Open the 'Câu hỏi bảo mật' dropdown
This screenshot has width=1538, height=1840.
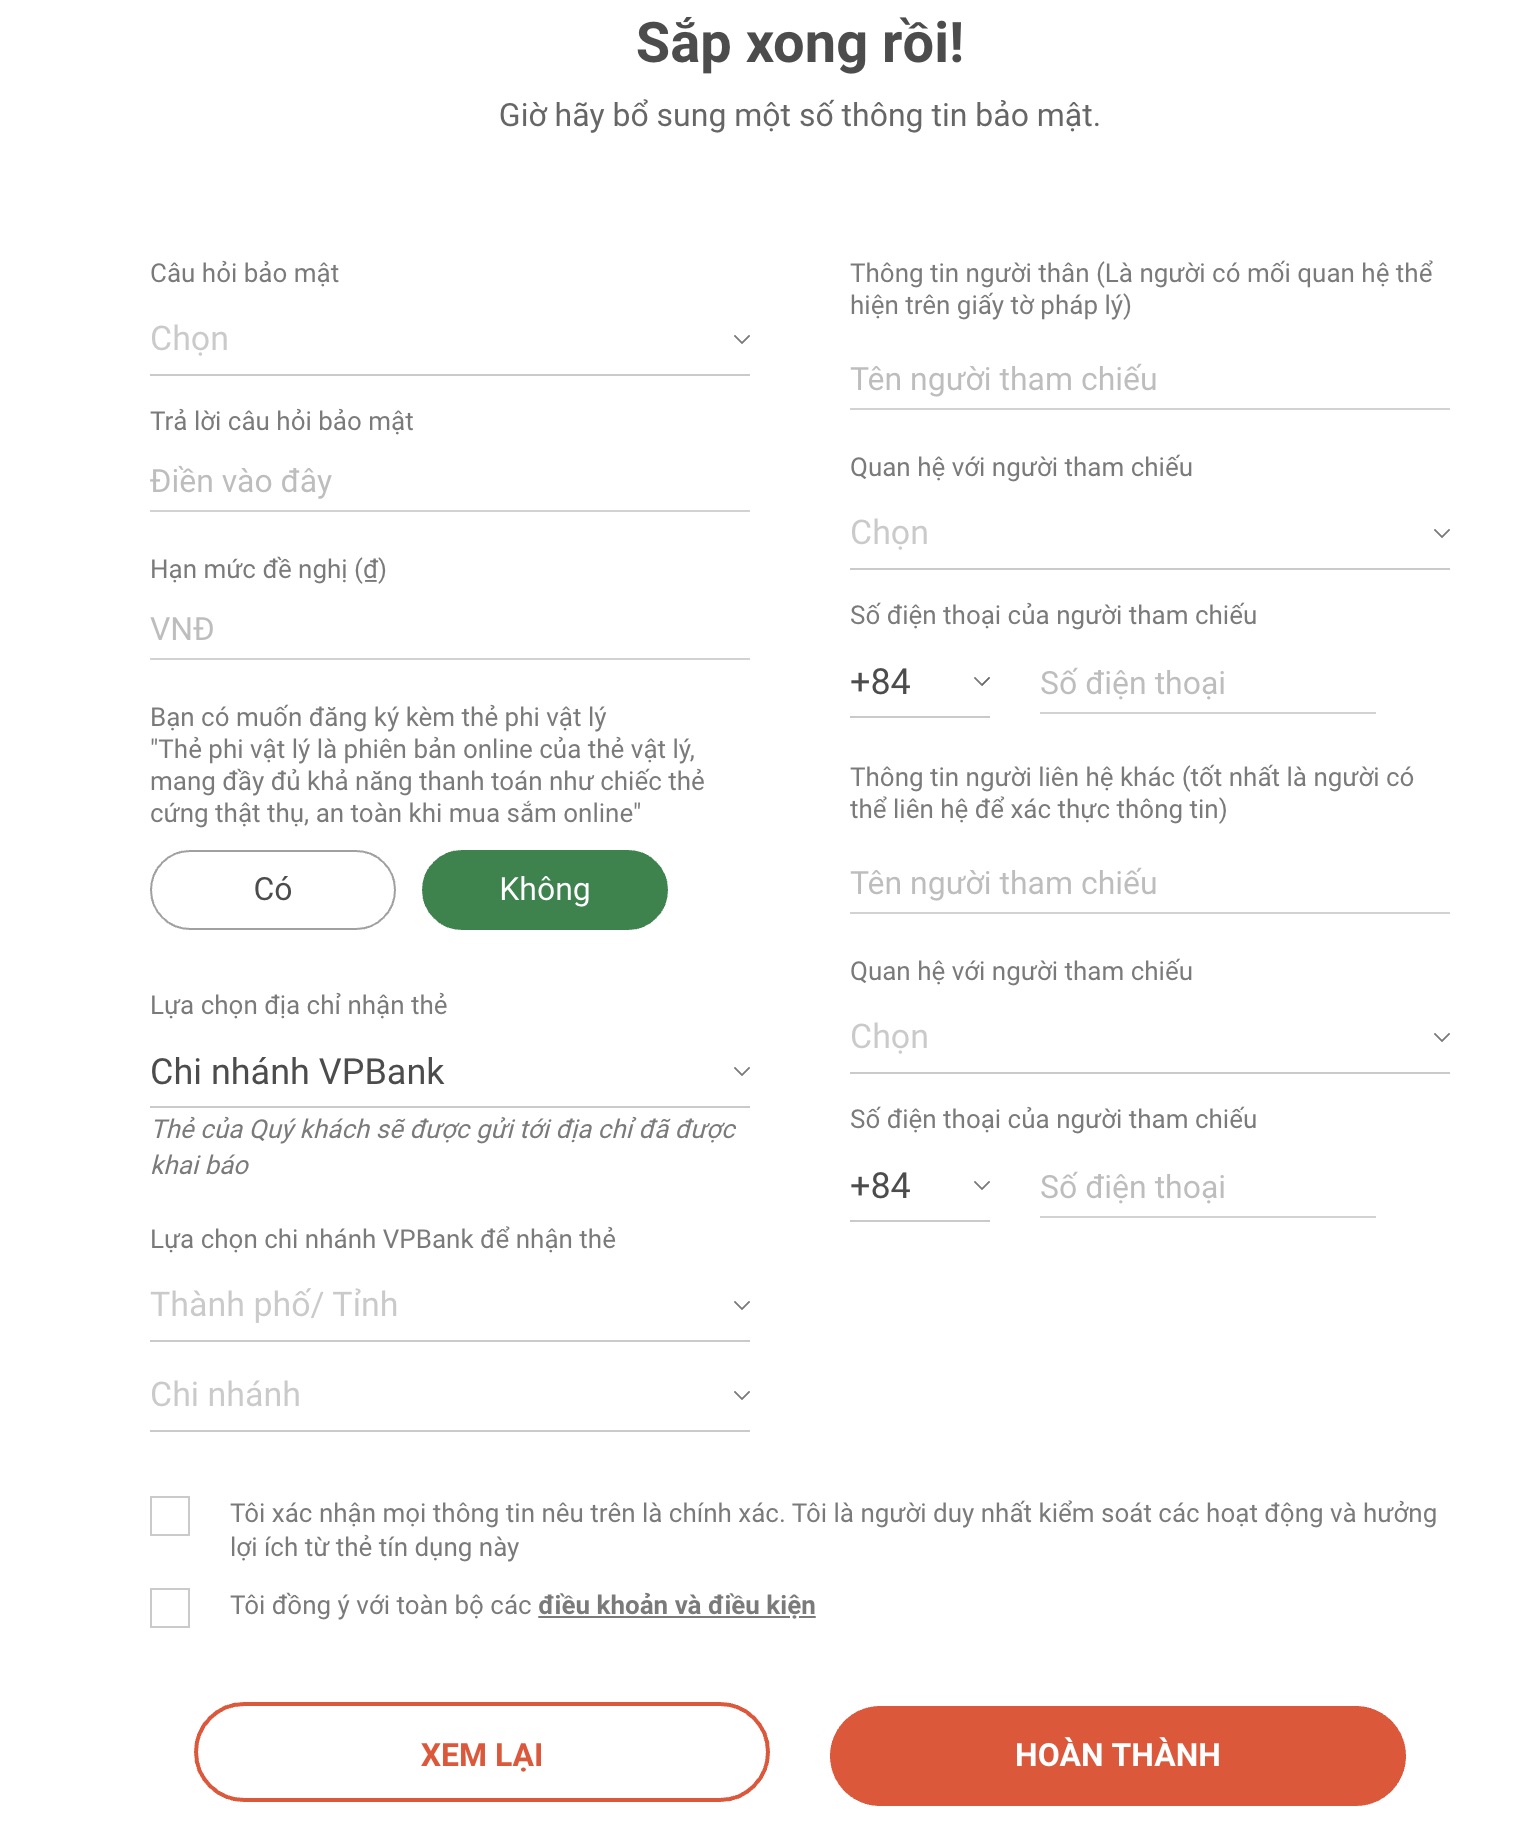[x=449, y=340]
